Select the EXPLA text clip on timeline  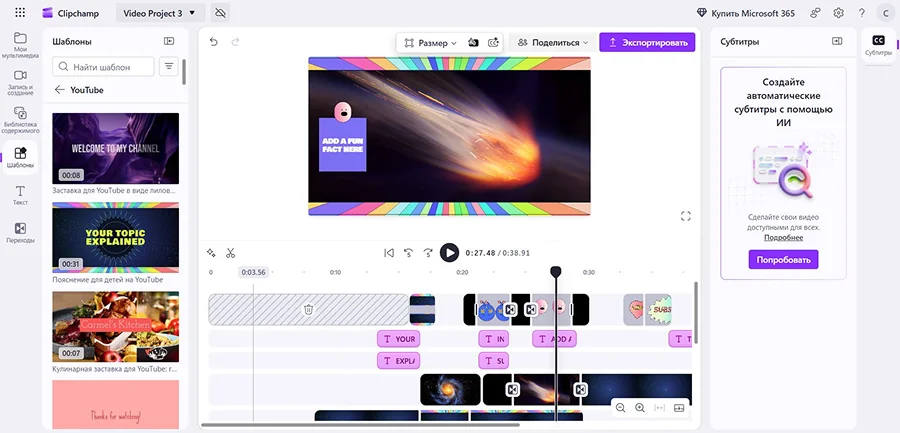(x=398, y=361)
